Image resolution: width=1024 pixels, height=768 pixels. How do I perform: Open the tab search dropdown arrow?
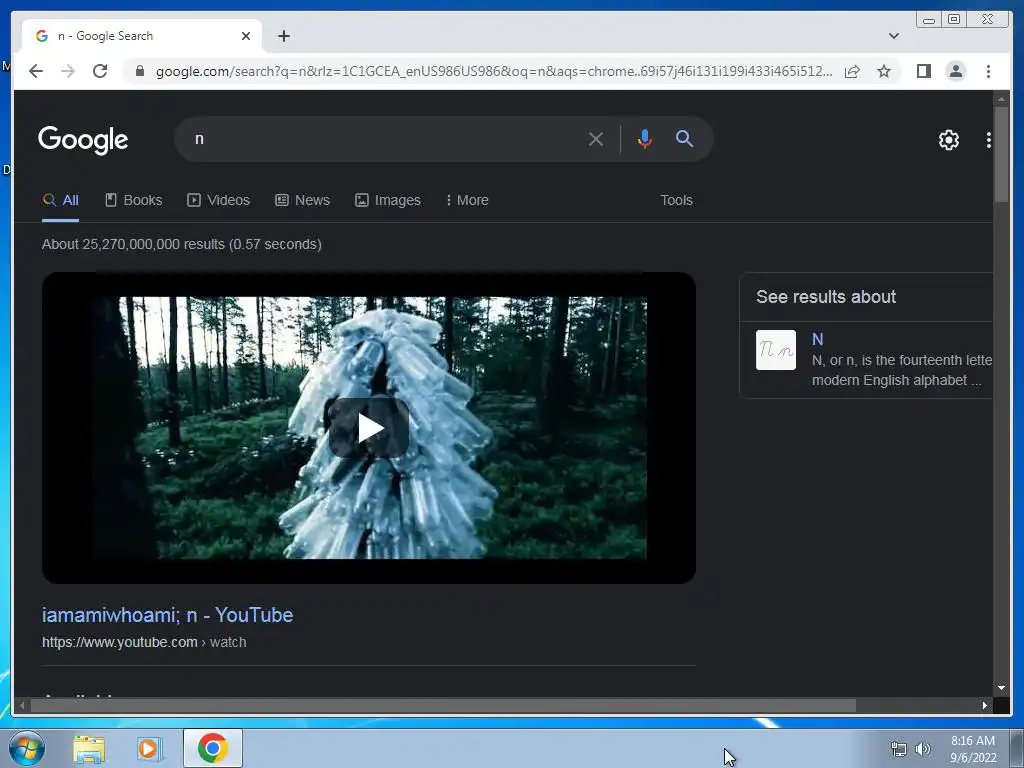coord(894,36)
